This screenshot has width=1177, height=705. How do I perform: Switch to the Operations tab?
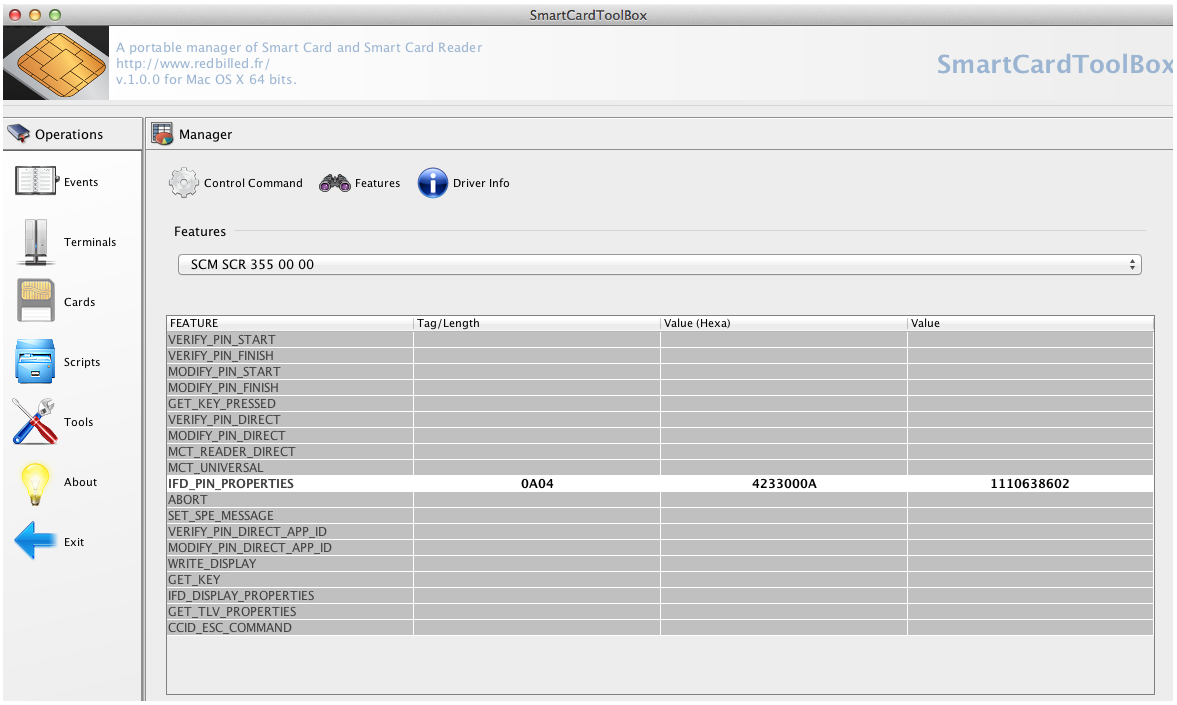coord(70,134)
